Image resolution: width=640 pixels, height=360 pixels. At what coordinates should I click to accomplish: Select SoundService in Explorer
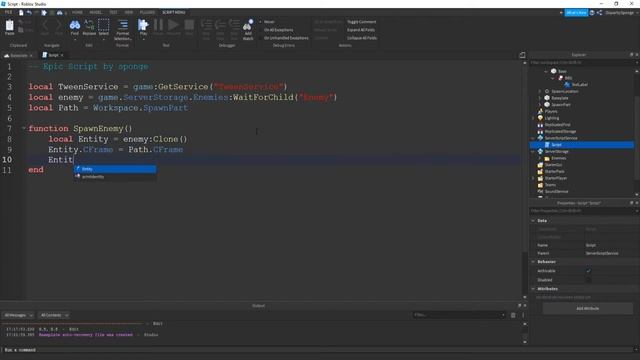click(556, 191)
